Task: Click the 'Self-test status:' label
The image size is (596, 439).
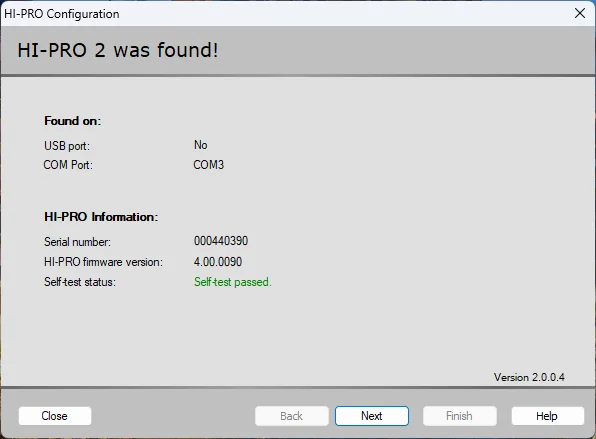Action: point(79,282)
